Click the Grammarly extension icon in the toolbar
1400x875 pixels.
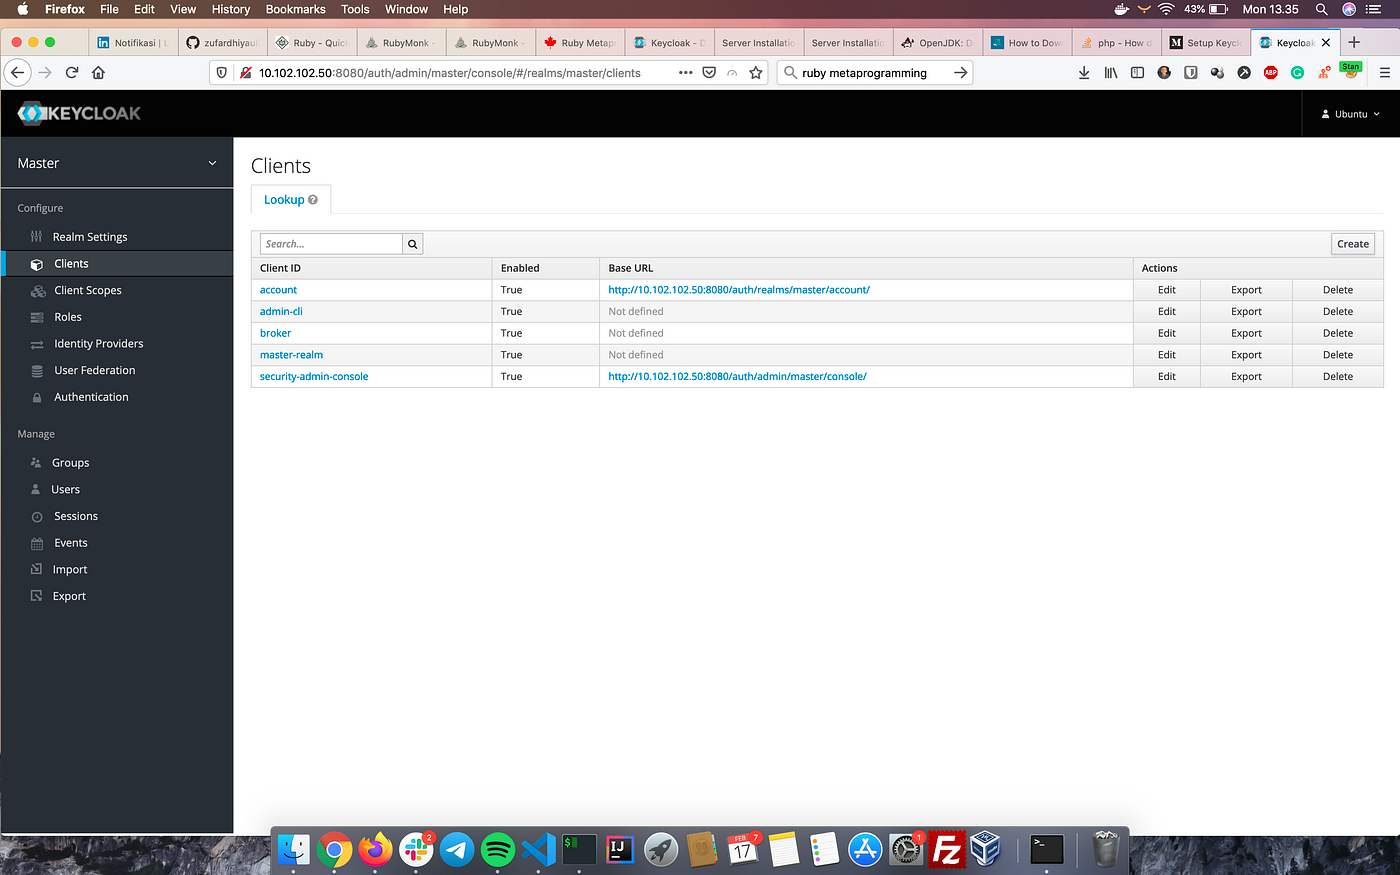coord(1297,72)
